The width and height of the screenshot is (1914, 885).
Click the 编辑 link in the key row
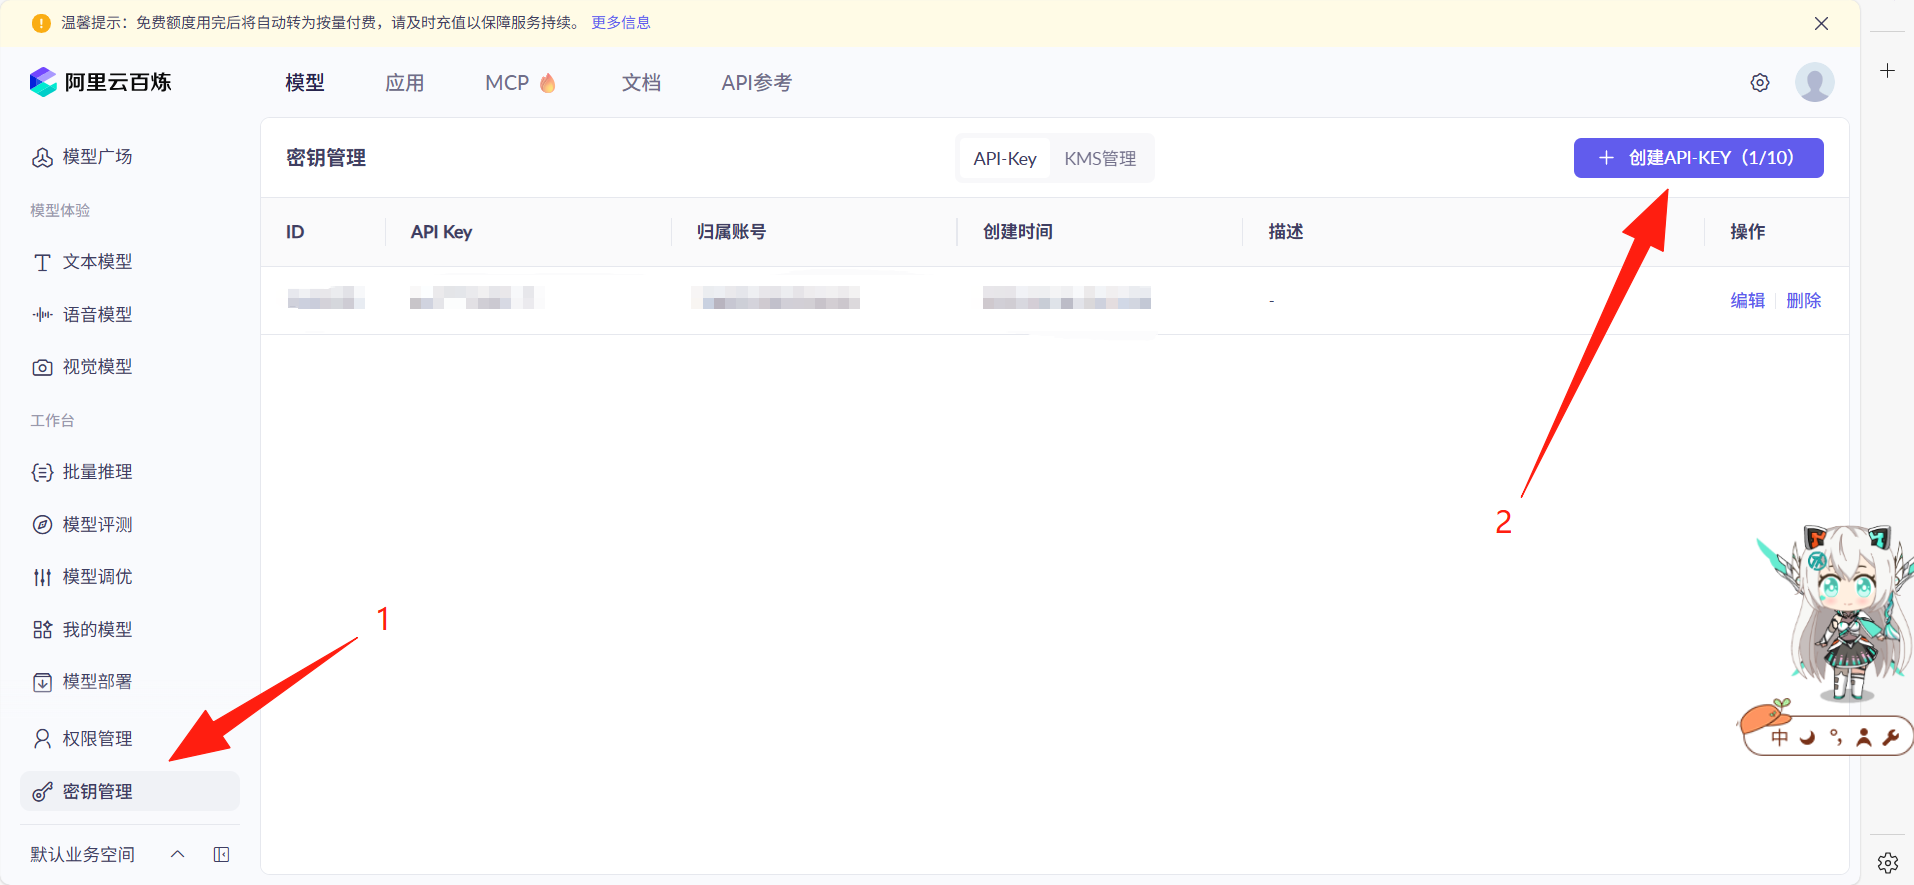[x=1748, y=300]
